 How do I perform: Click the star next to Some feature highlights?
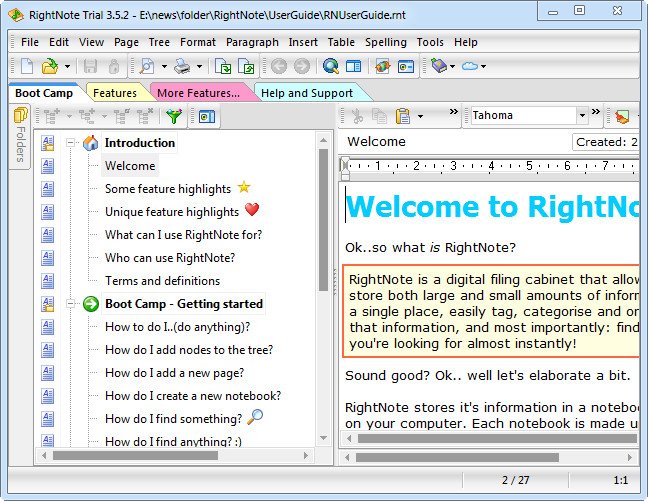tap(244, 187)
